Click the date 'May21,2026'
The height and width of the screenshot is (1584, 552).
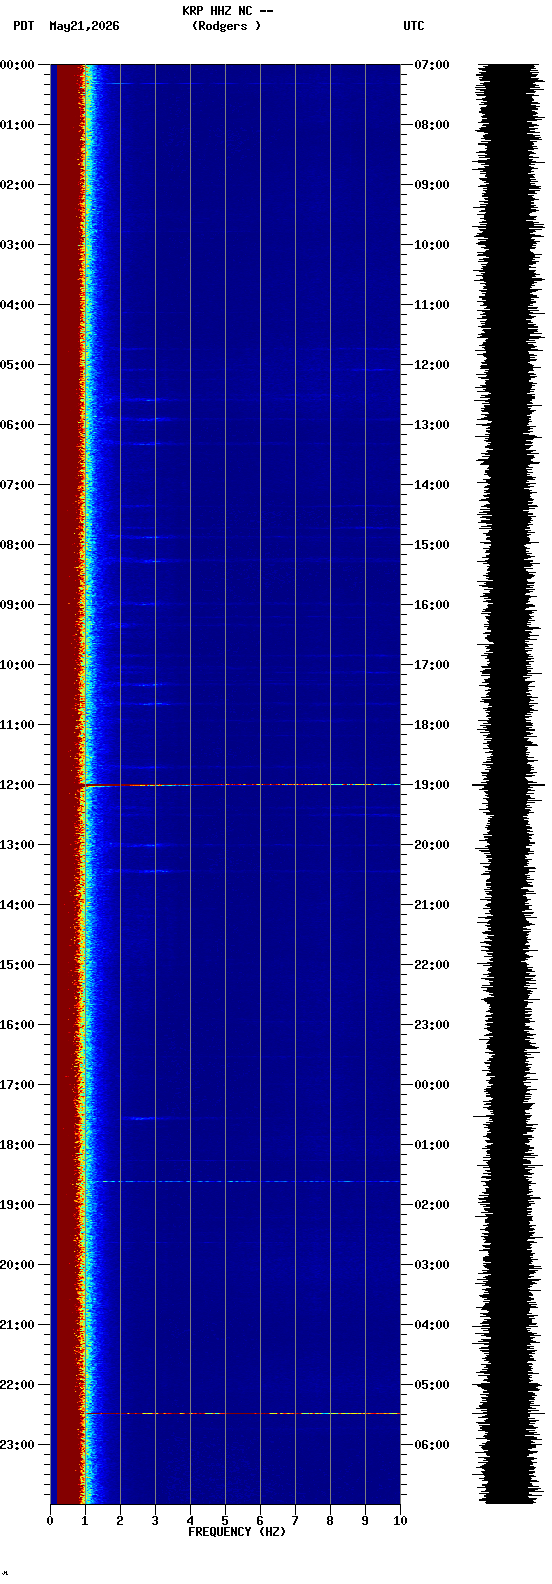coord(84,26)
